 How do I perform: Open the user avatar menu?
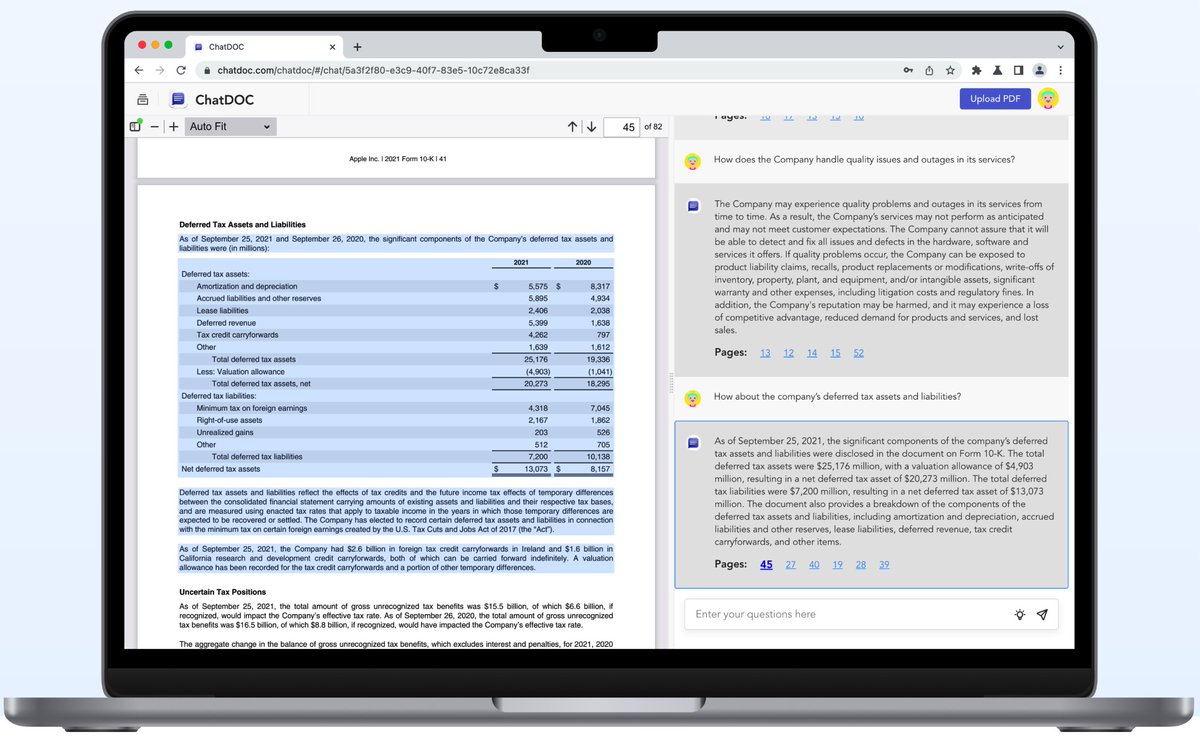coord(1048,98)
